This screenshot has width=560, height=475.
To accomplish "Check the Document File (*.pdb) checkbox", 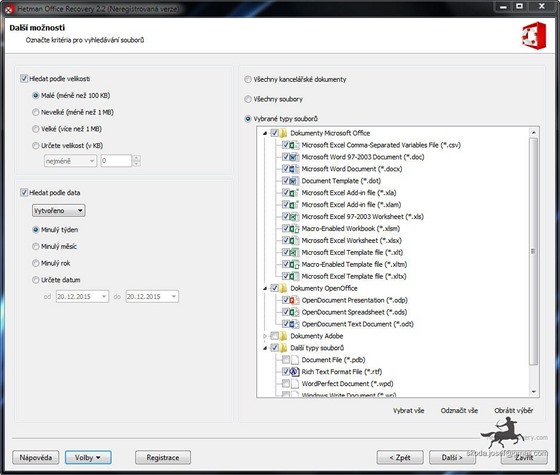I will (286, 360).
